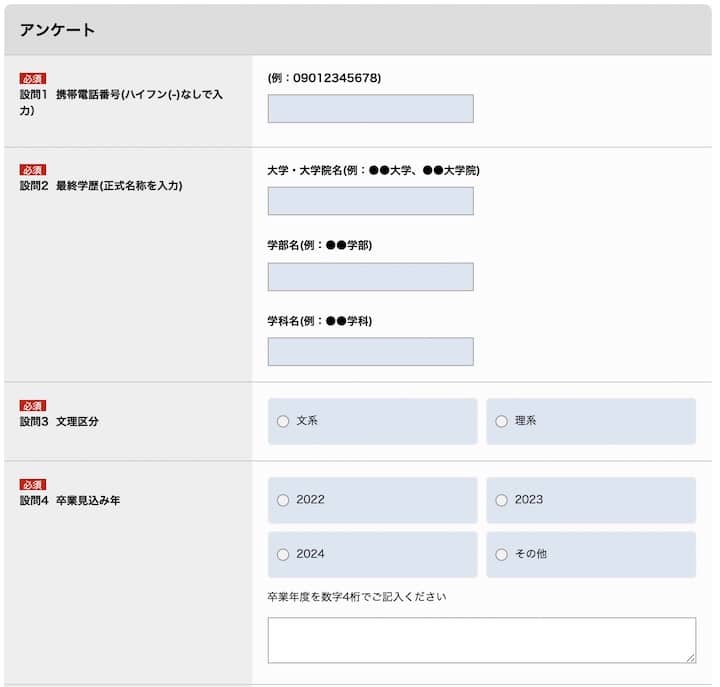Click the アンケート section header
720x687 pixels.
click(58, 30)
